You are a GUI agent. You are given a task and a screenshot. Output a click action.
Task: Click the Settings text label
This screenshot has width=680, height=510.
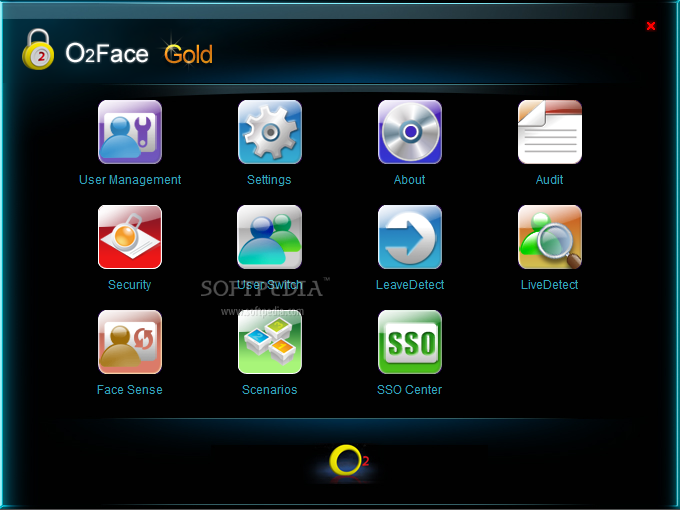pos(269,180)
